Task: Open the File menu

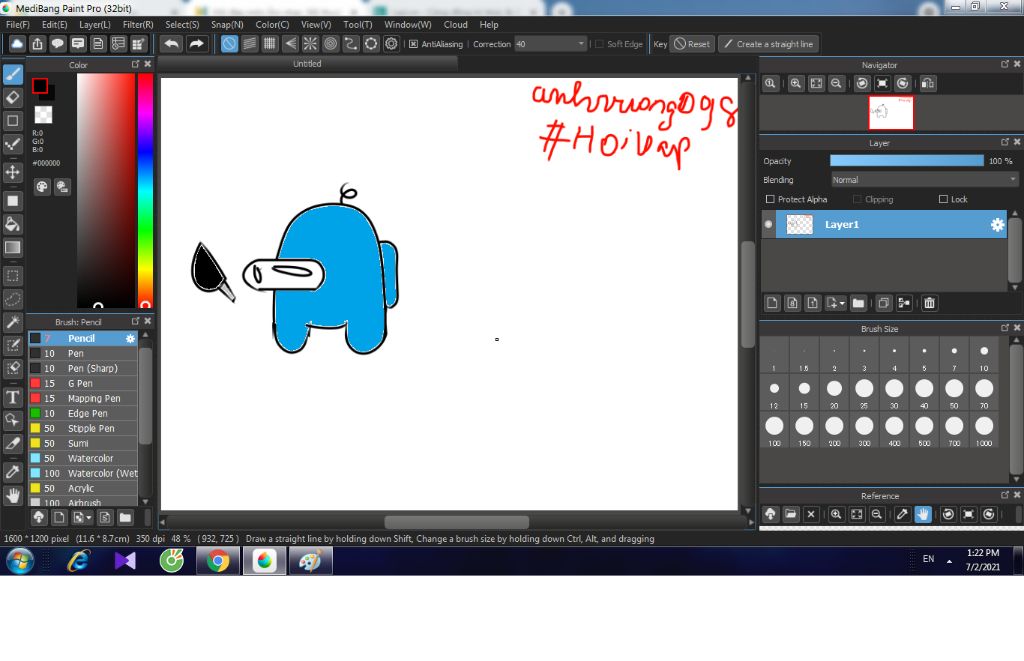Action: (x=18, y=25)
